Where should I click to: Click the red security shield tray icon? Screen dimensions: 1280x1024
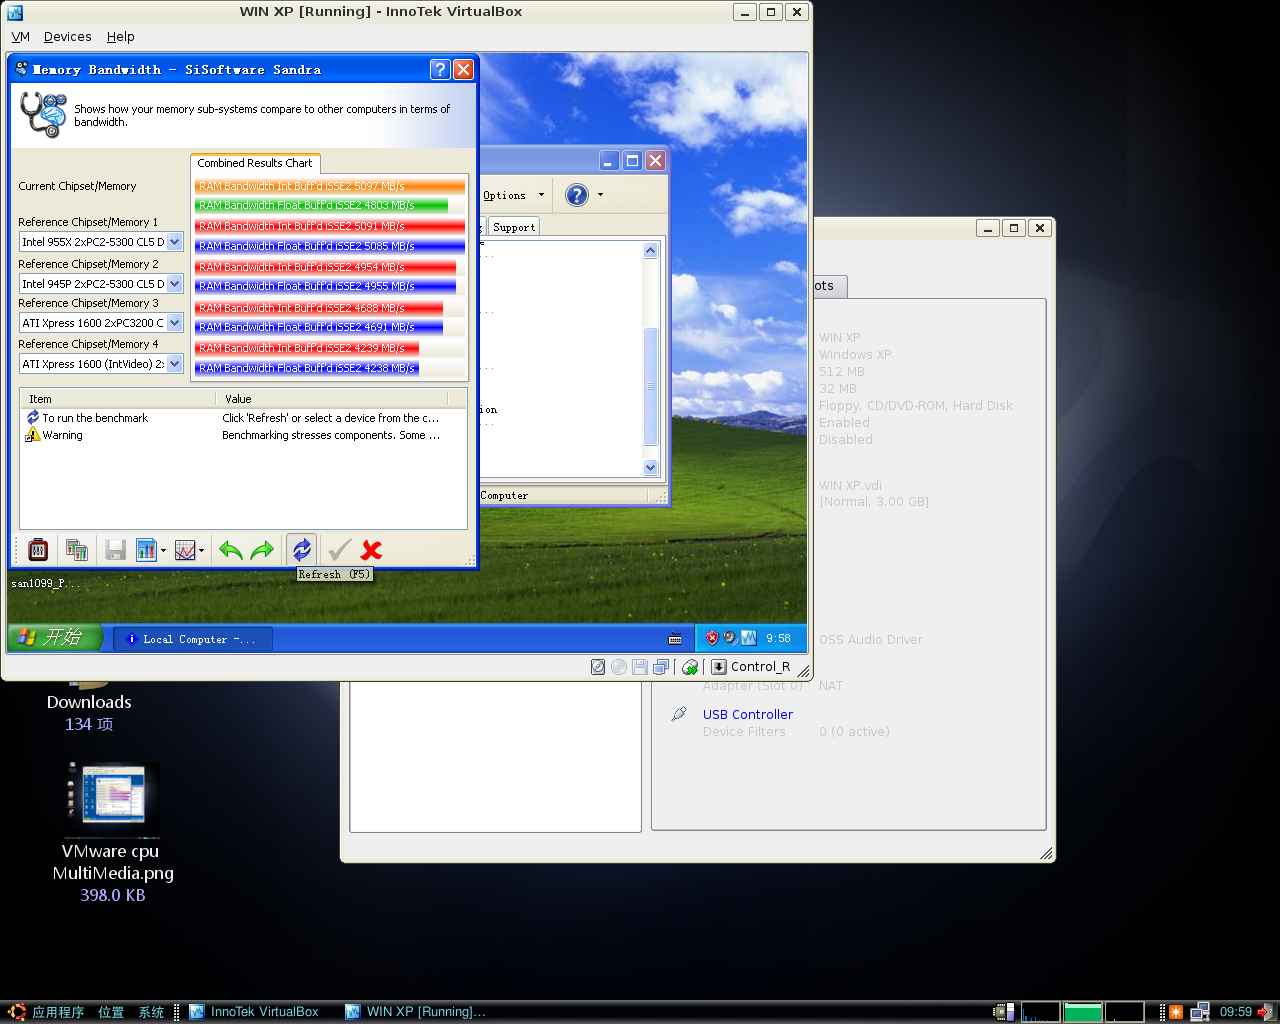click(712, 638)
